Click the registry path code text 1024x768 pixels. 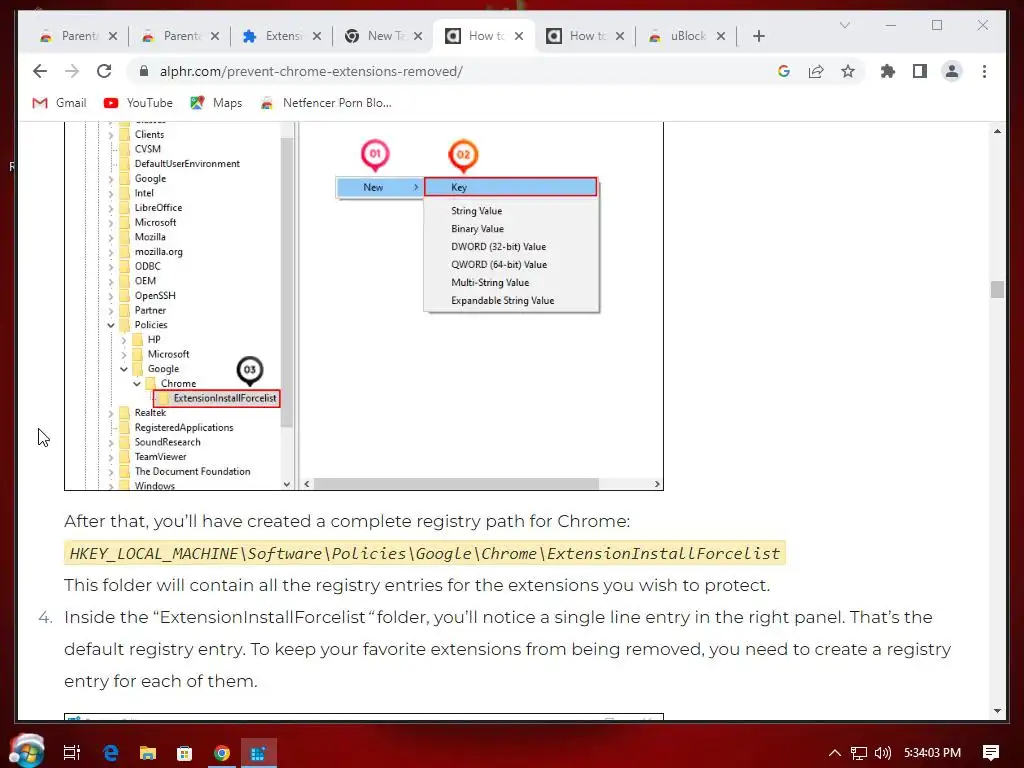point(424,553)
